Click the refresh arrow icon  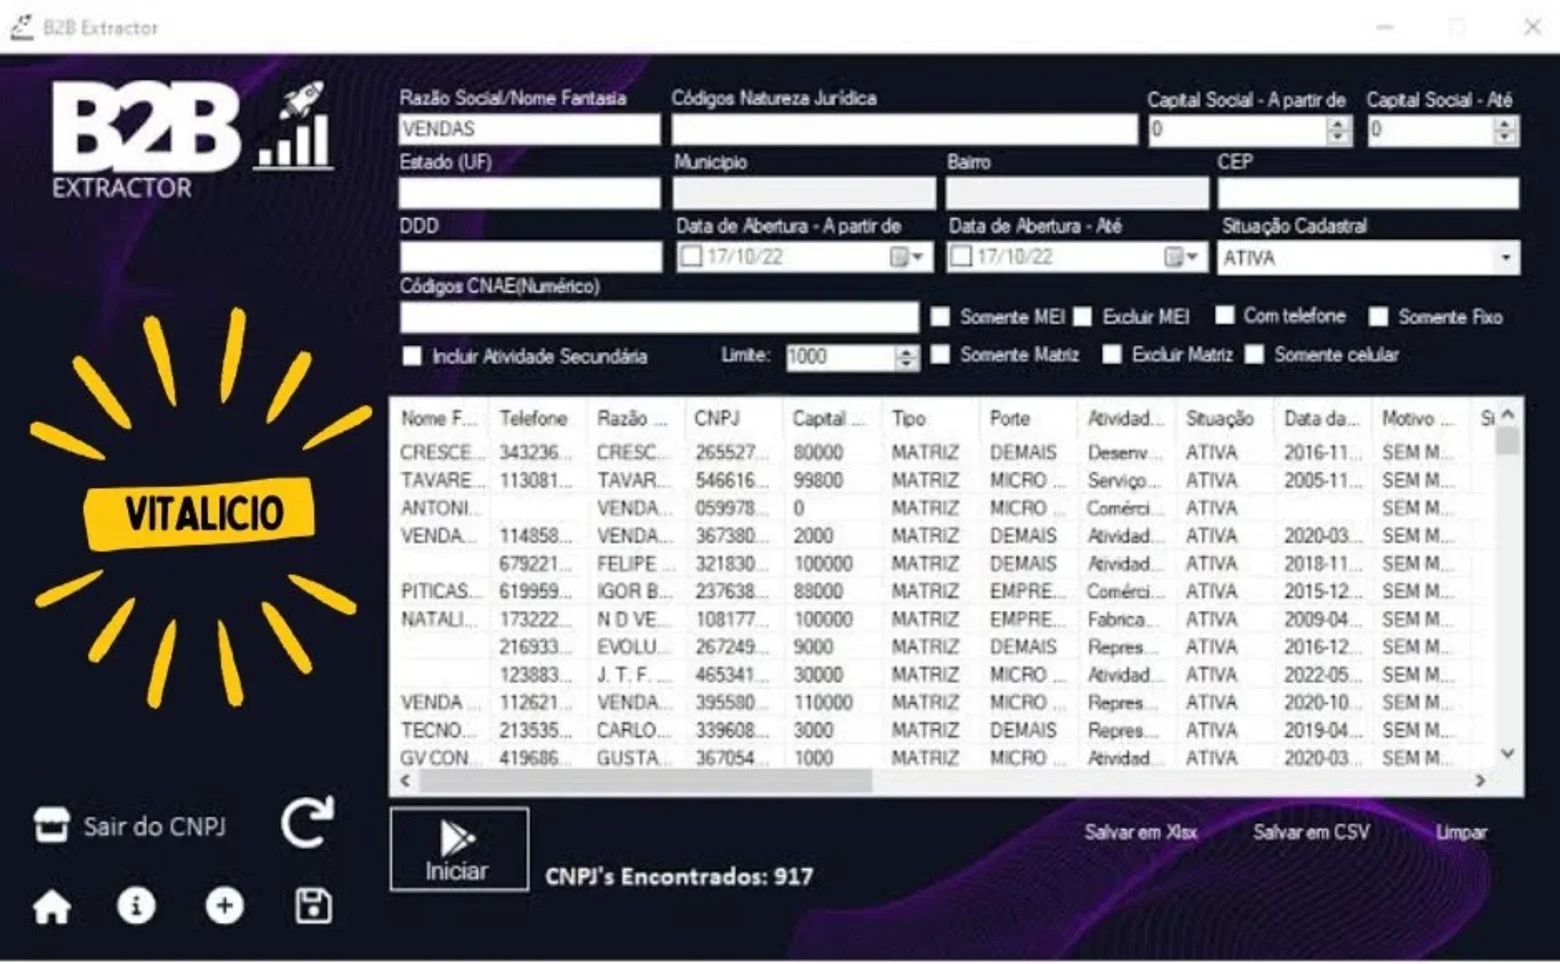coord(307,823)
